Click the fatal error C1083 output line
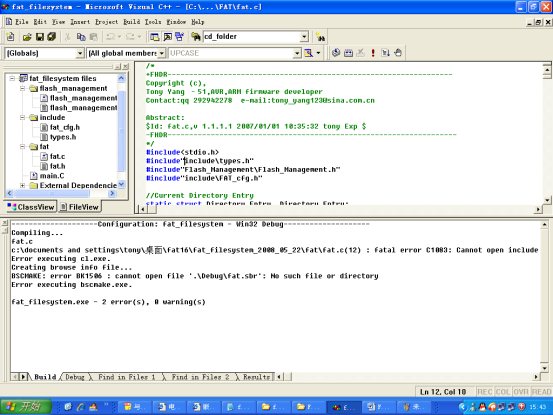 [275, 250]
